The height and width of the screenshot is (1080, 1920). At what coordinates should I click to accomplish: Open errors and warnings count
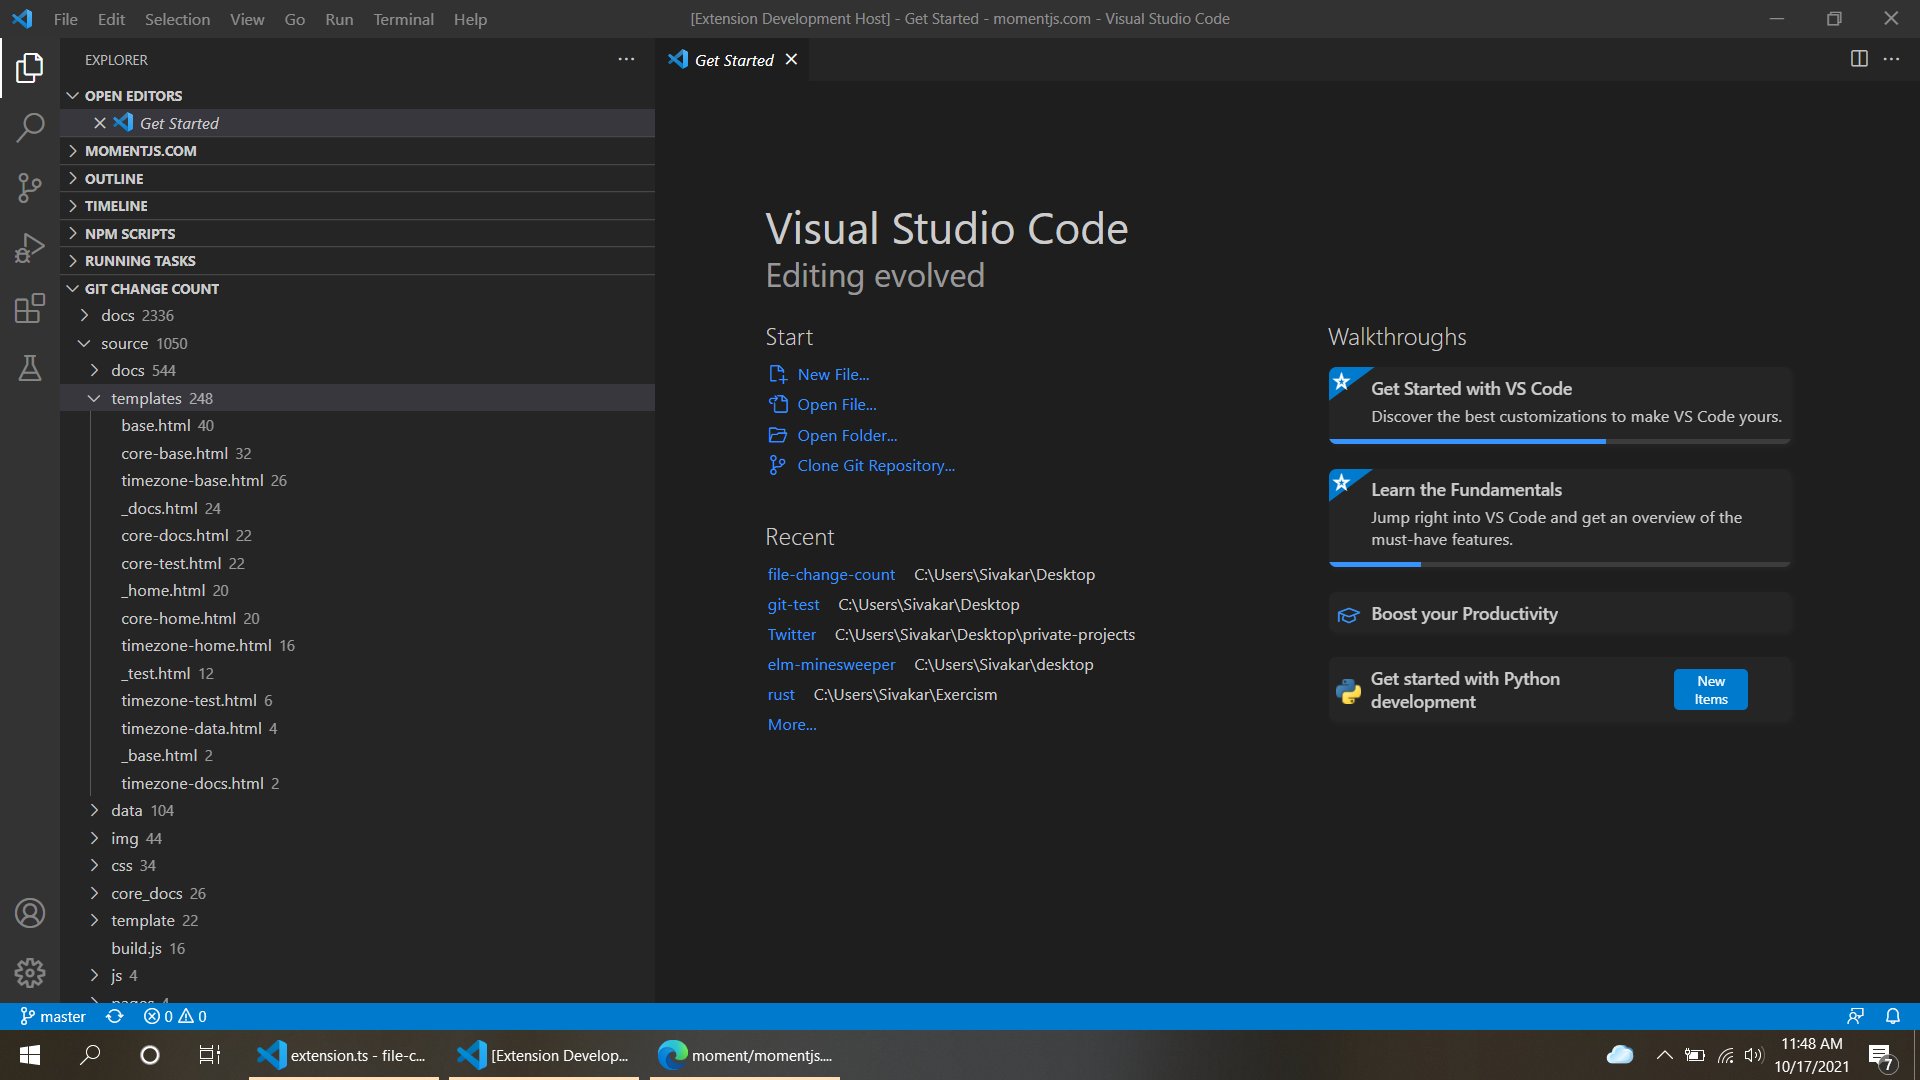click(175, 1016)
